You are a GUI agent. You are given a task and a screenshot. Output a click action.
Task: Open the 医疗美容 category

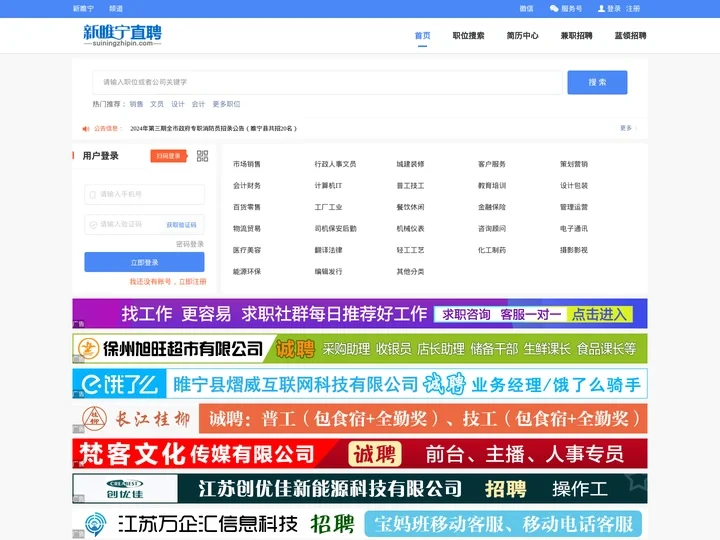[247, 250]
